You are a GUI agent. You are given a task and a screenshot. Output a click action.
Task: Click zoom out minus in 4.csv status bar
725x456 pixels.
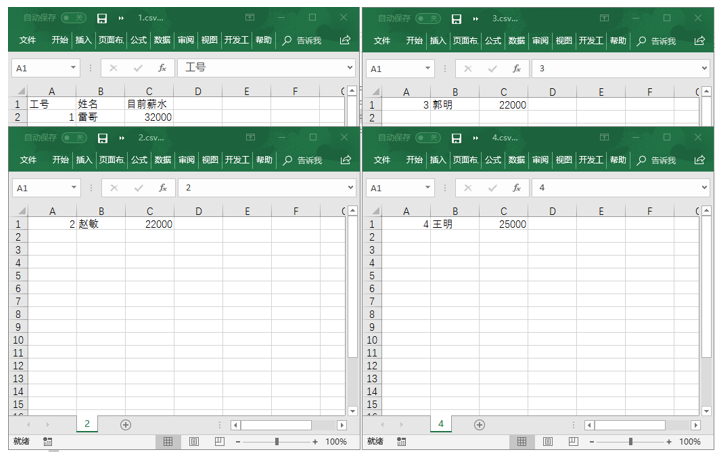pos(591,442)
